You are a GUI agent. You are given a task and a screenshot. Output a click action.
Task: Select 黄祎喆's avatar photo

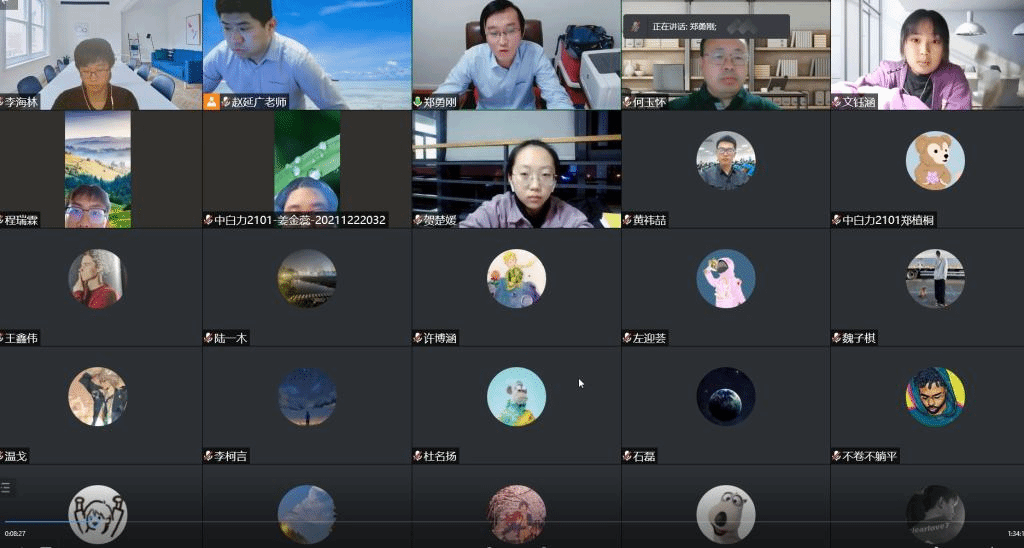click(x=725, y=161)
